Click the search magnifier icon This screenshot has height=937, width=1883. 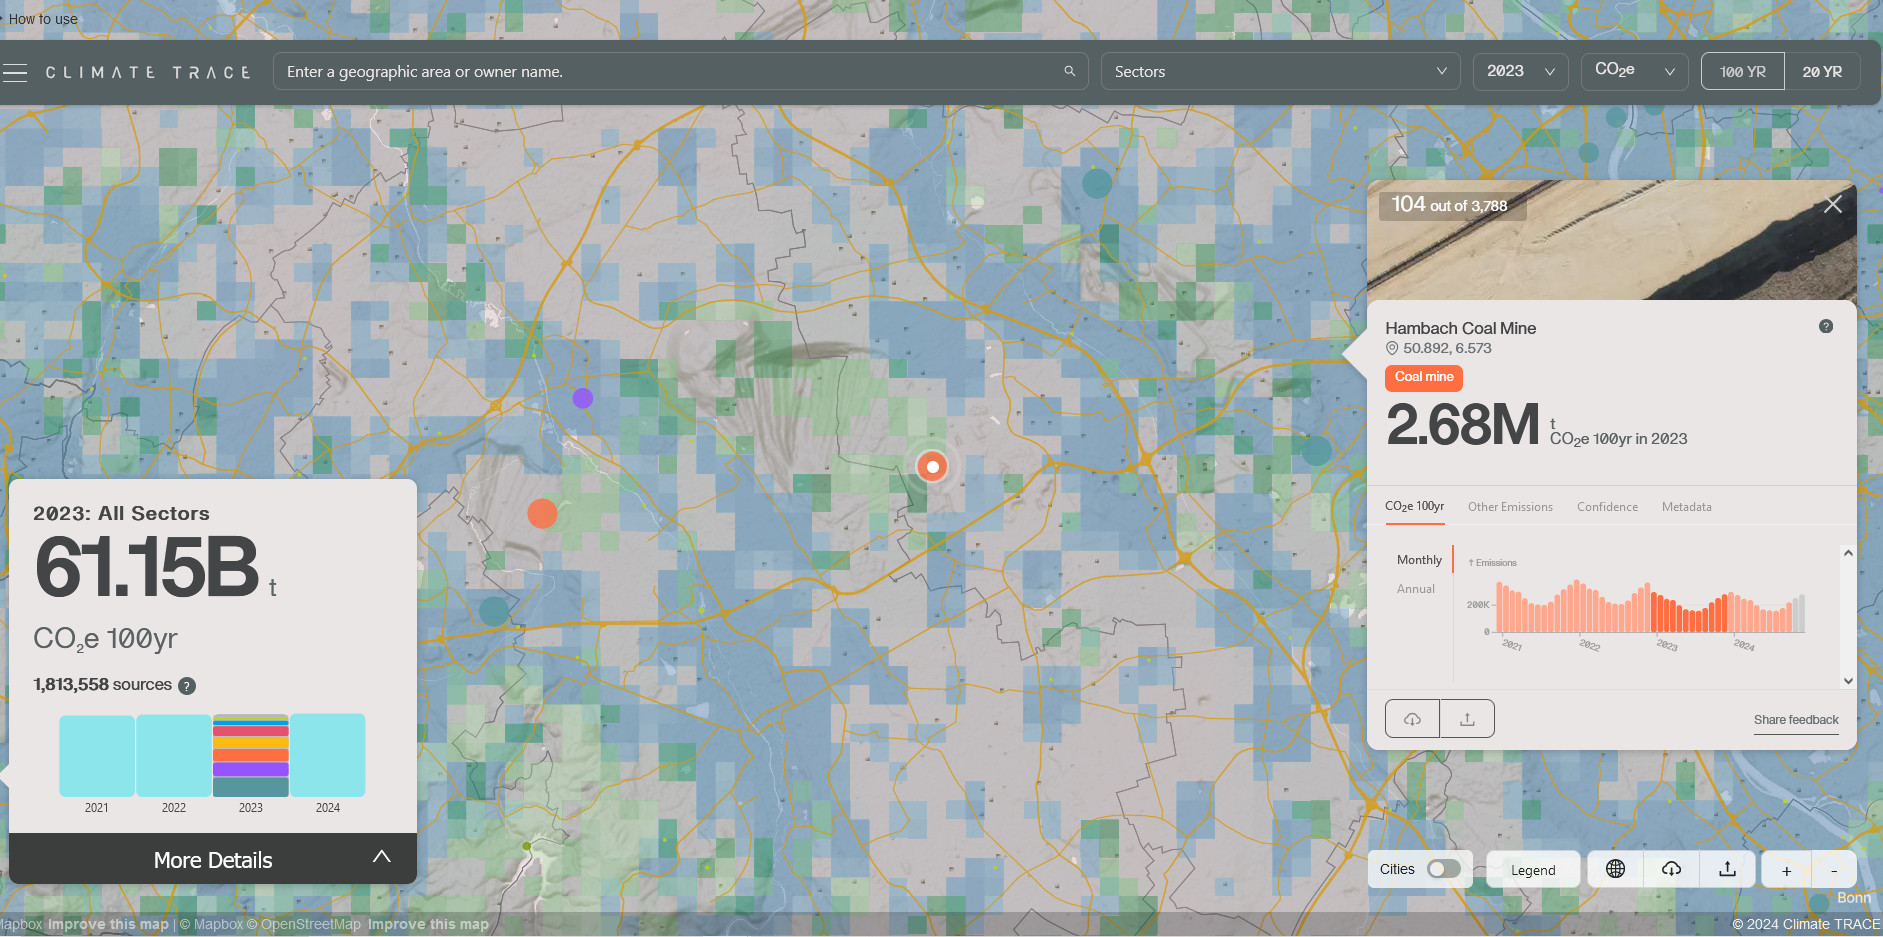[1069, 71]
